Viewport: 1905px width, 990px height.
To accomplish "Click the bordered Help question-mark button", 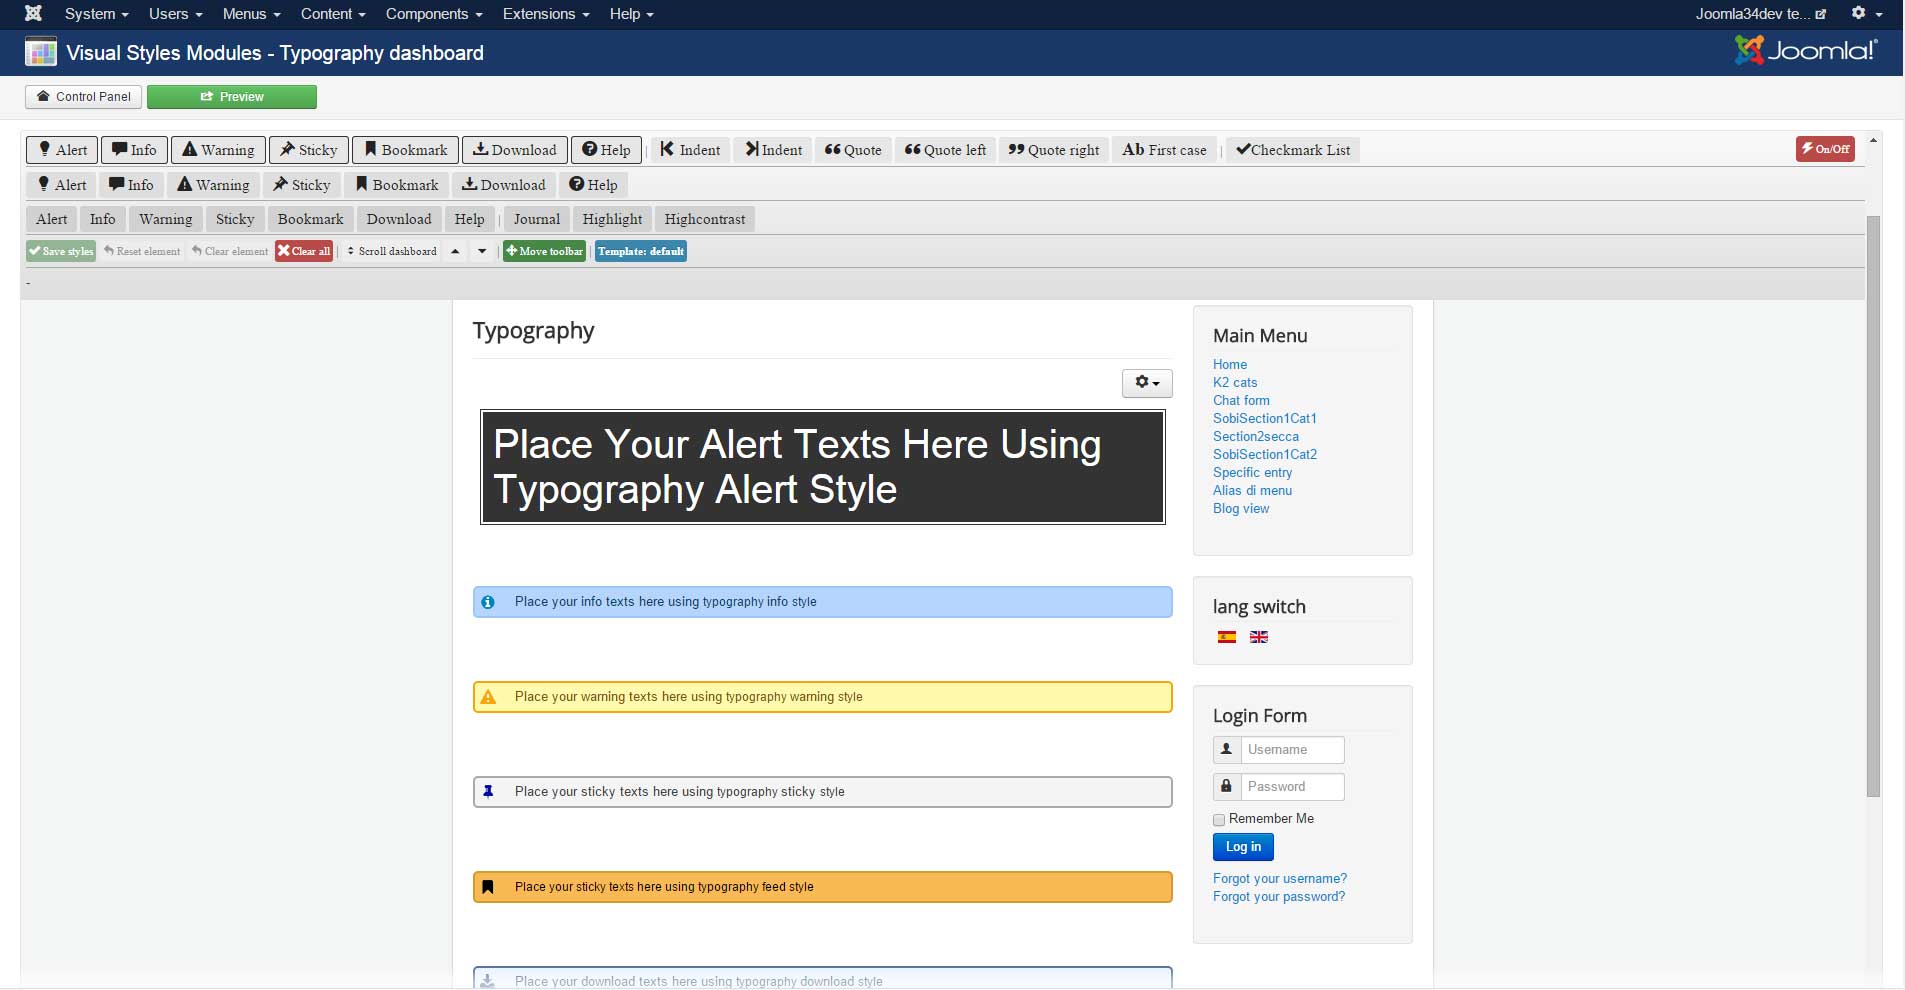I will tap(606, 150).
